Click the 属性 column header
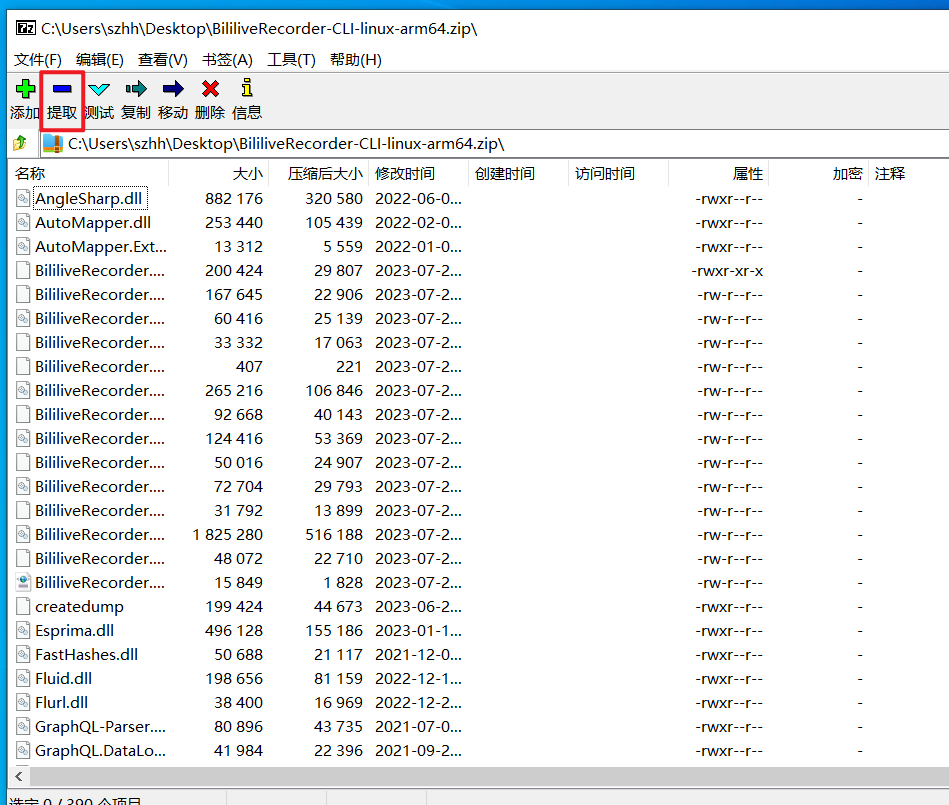 point(718,174)
